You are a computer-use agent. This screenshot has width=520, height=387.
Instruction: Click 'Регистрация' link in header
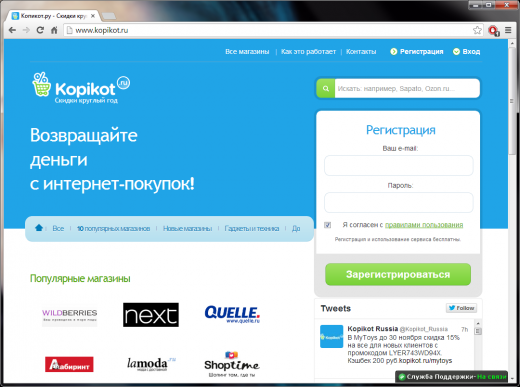click(x=417, y=52)
